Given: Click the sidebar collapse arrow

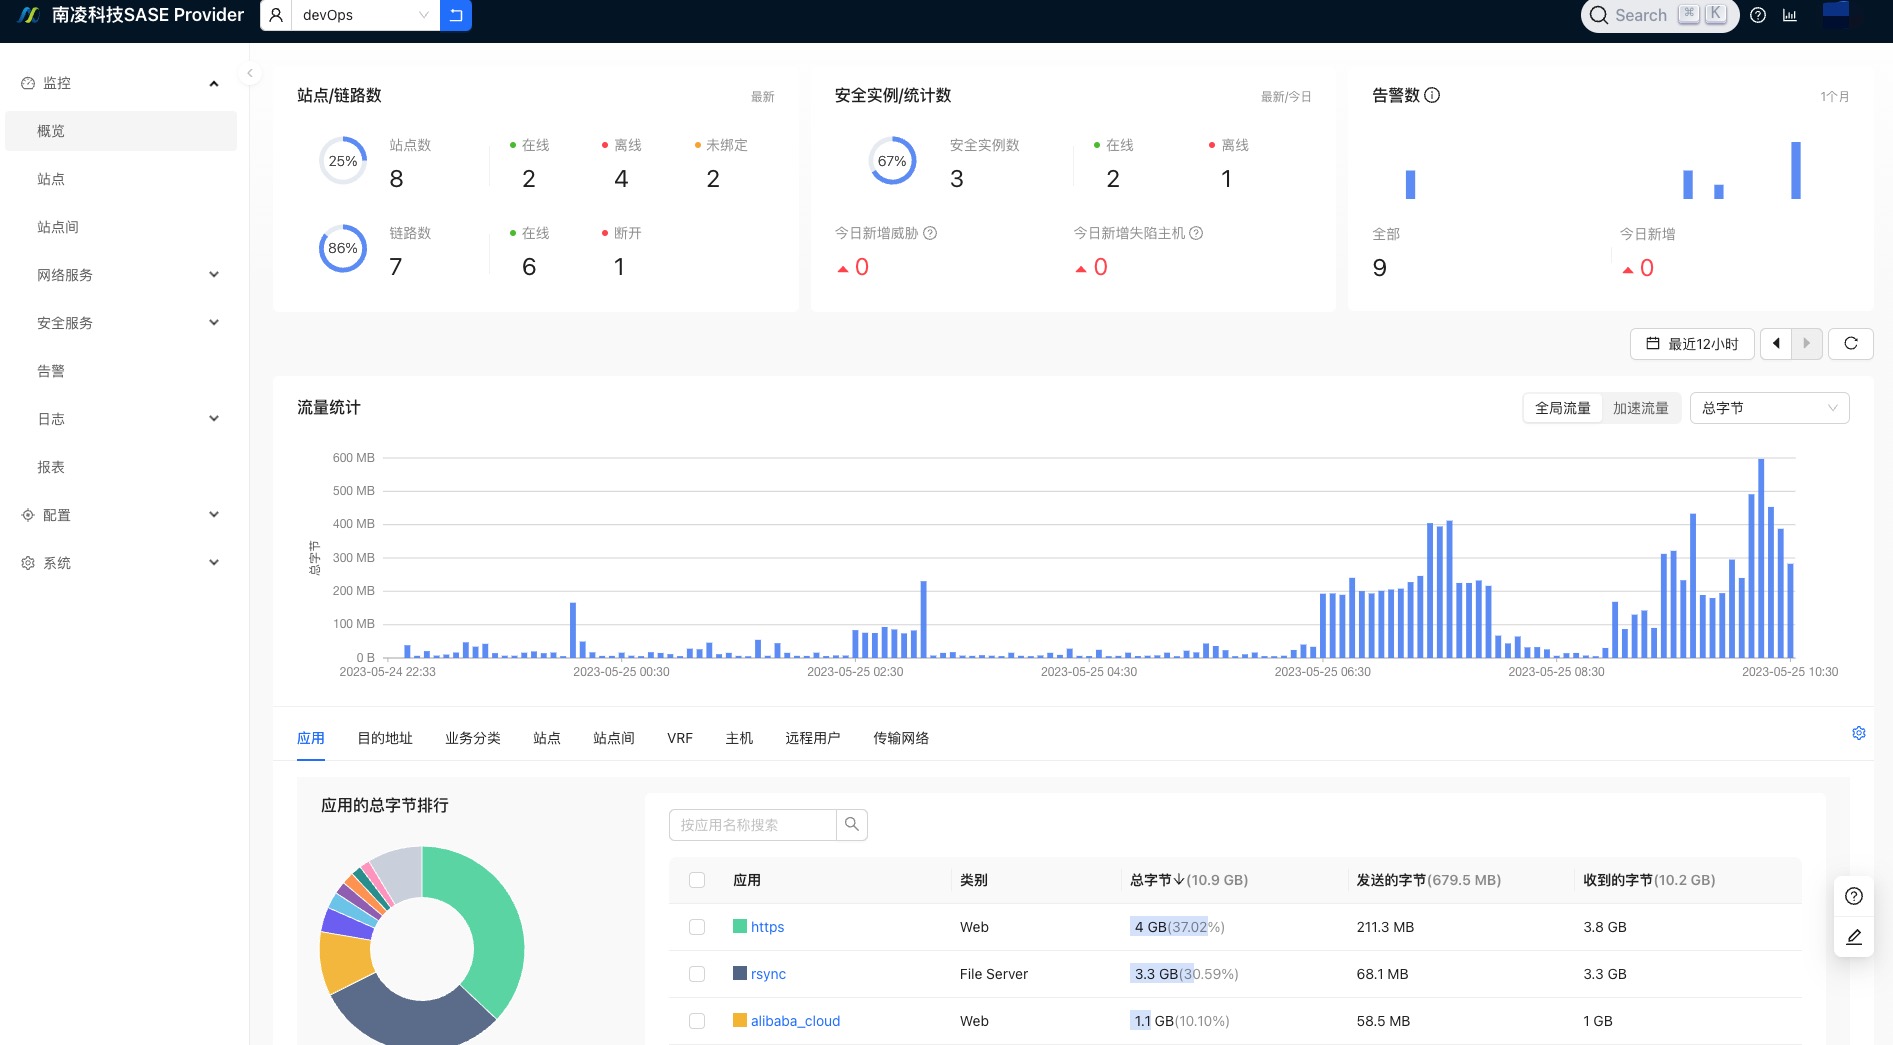Looking at the screenshot, I should pos(250,73).
